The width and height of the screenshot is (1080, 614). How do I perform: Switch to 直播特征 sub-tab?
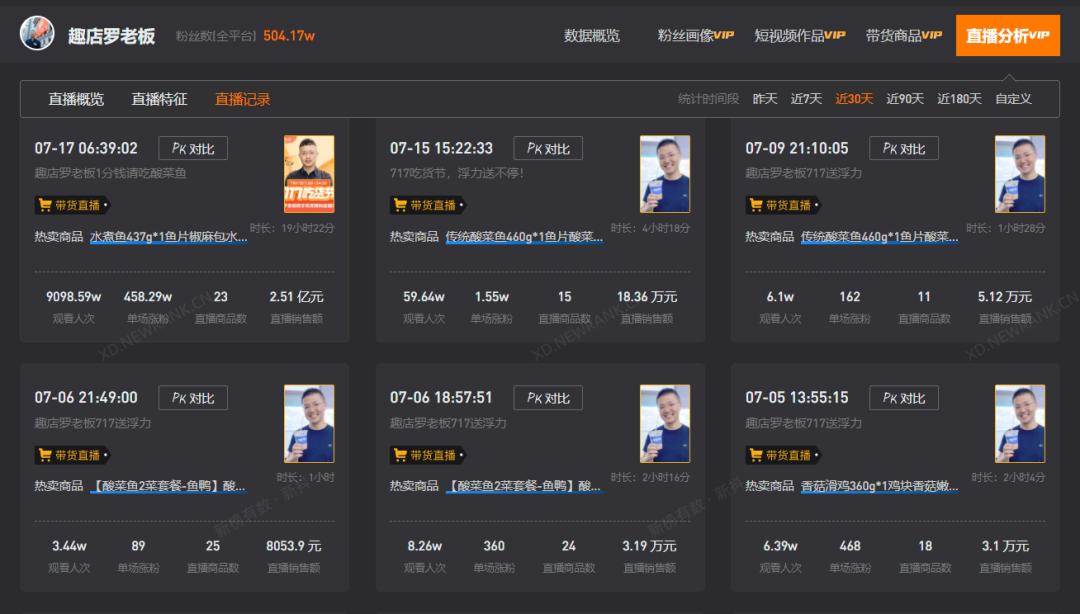coord(159,99)
